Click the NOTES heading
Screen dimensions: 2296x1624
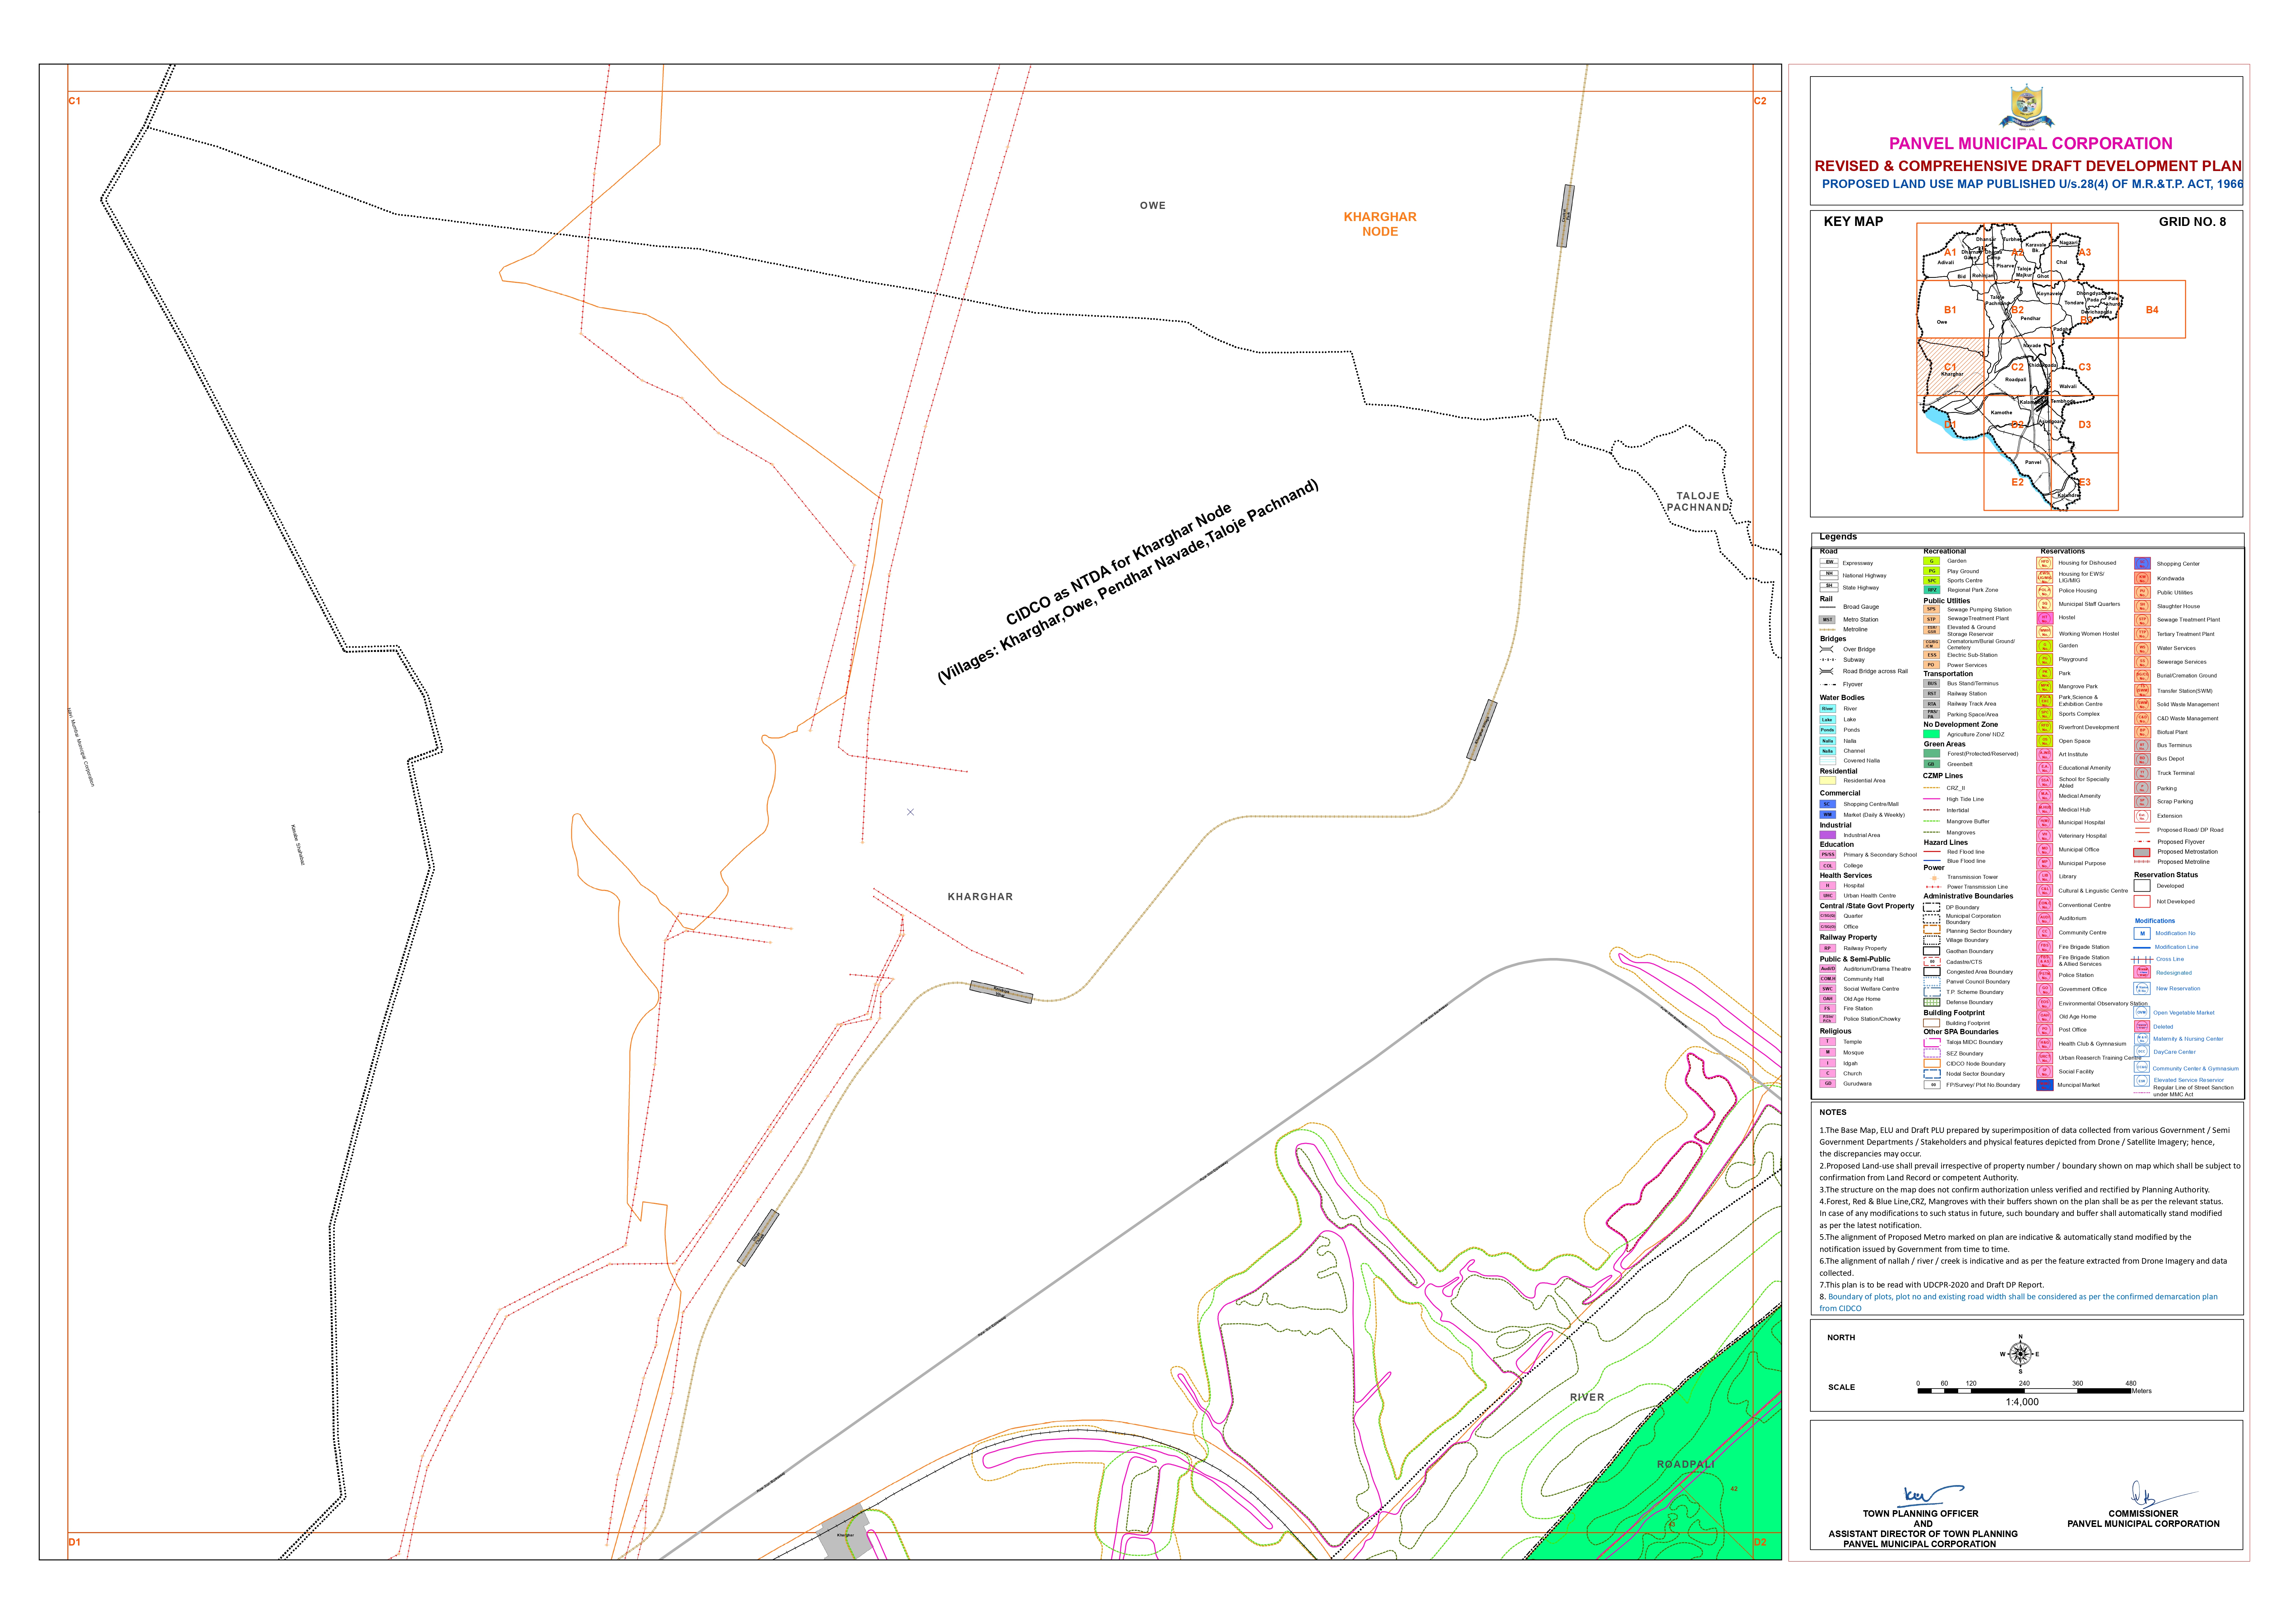tap(1833, 1112)
